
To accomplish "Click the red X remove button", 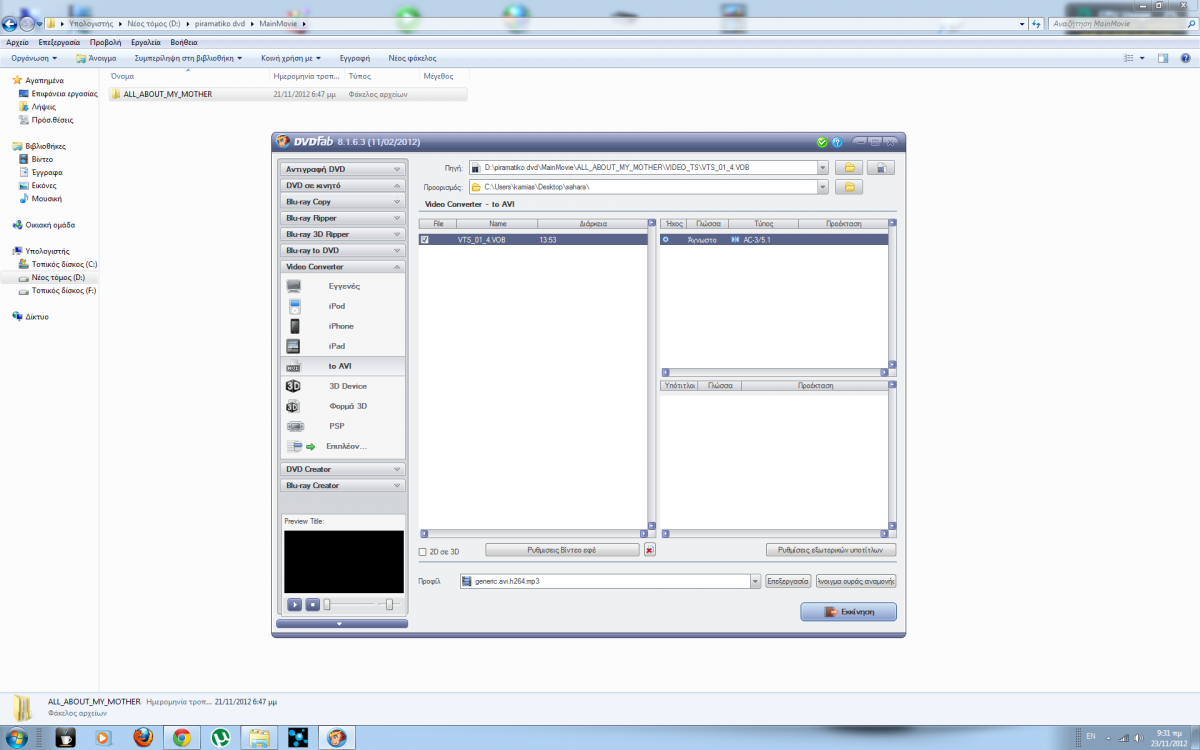I will pyautogui.click(x=650, y=550).
